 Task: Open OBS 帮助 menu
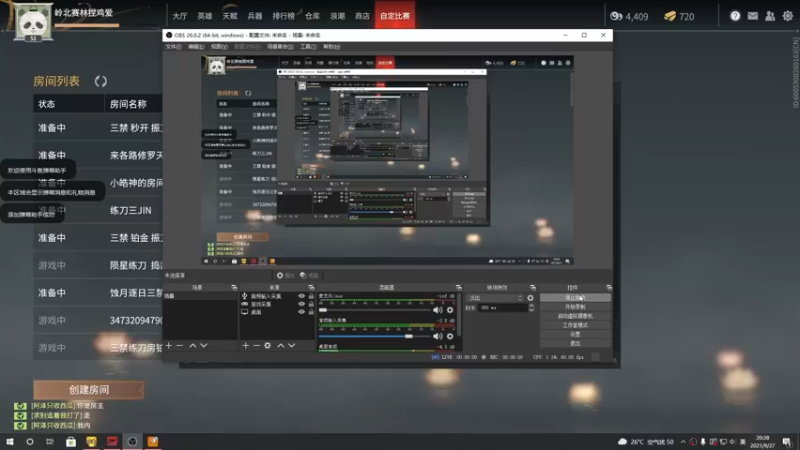tap(331, 46)
